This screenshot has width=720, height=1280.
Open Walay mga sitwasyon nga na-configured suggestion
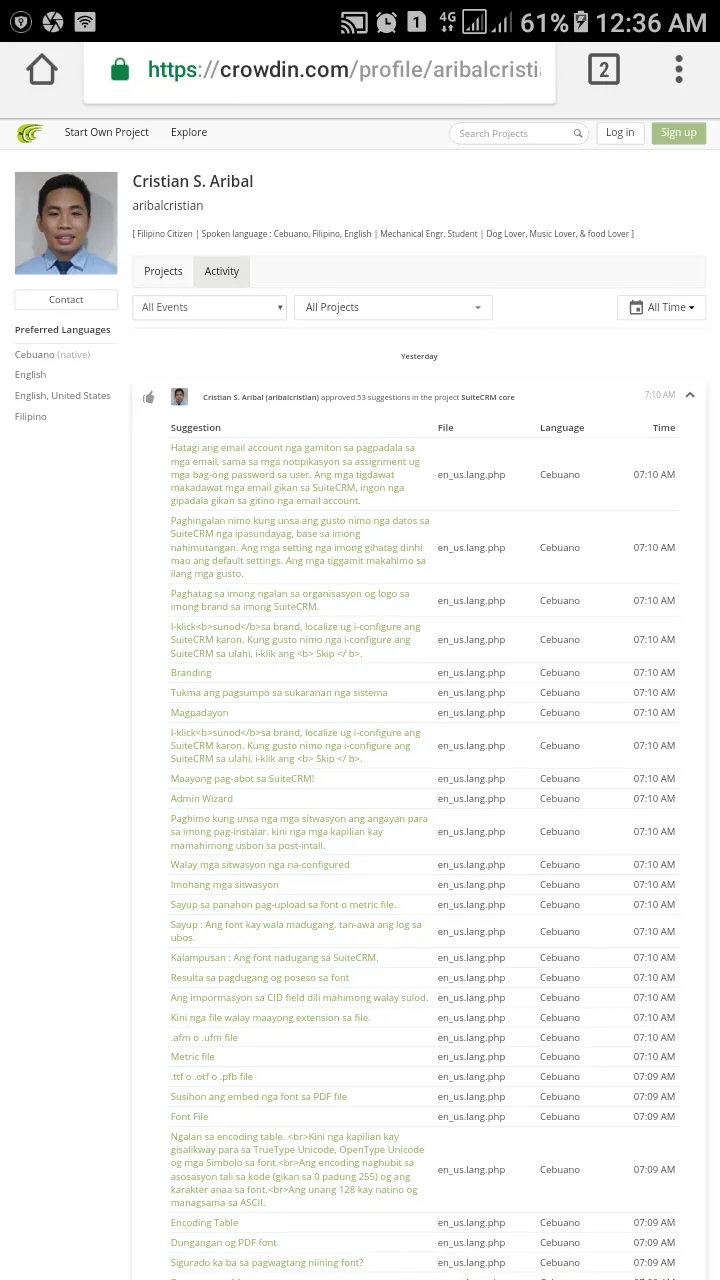[260, 864]
